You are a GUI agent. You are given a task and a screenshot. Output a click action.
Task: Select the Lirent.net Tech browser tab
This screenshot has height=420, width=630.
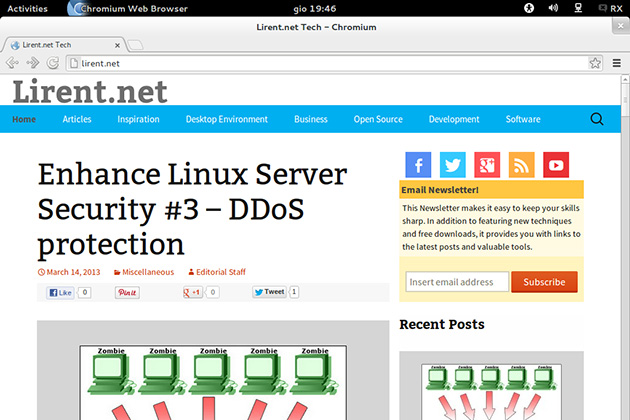coord(64,45)
